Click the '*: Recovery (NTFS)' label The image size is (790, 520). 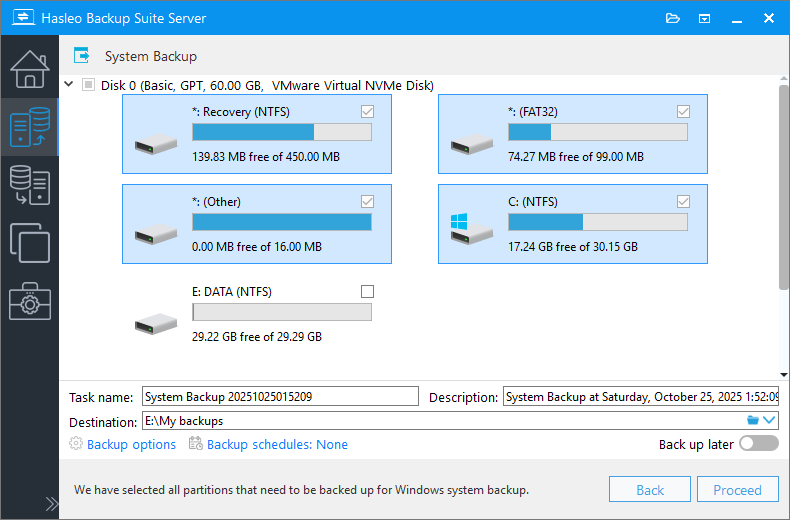pos(241,112)
